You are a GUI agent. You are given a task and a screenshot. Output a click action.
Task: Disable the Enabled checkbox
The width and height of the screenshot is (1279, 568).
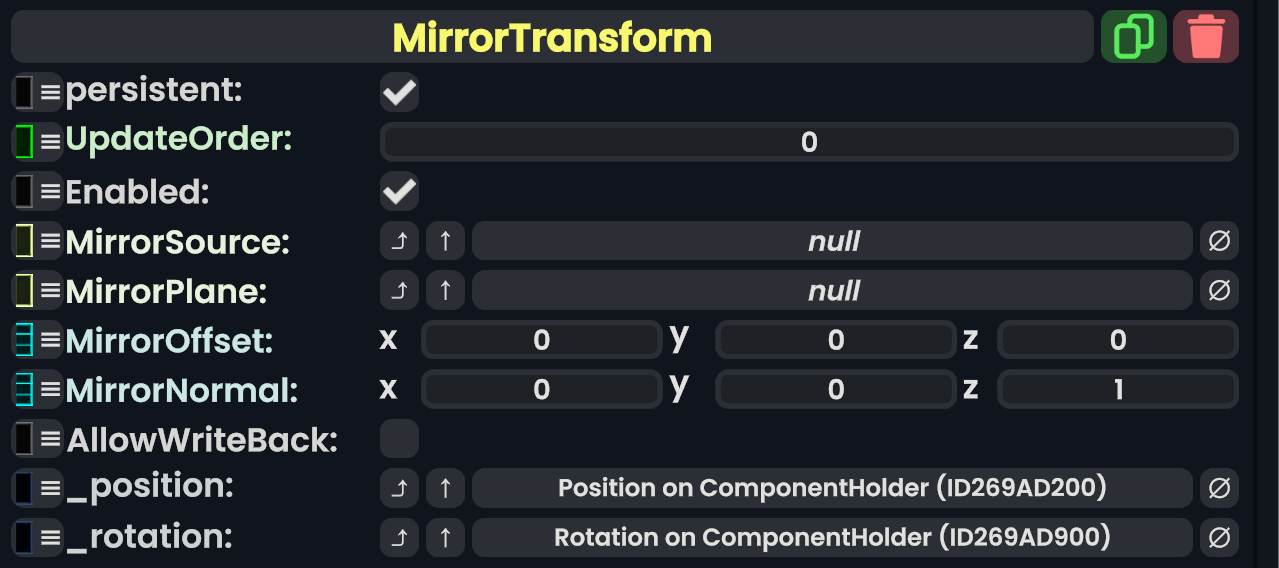point(399,191)
